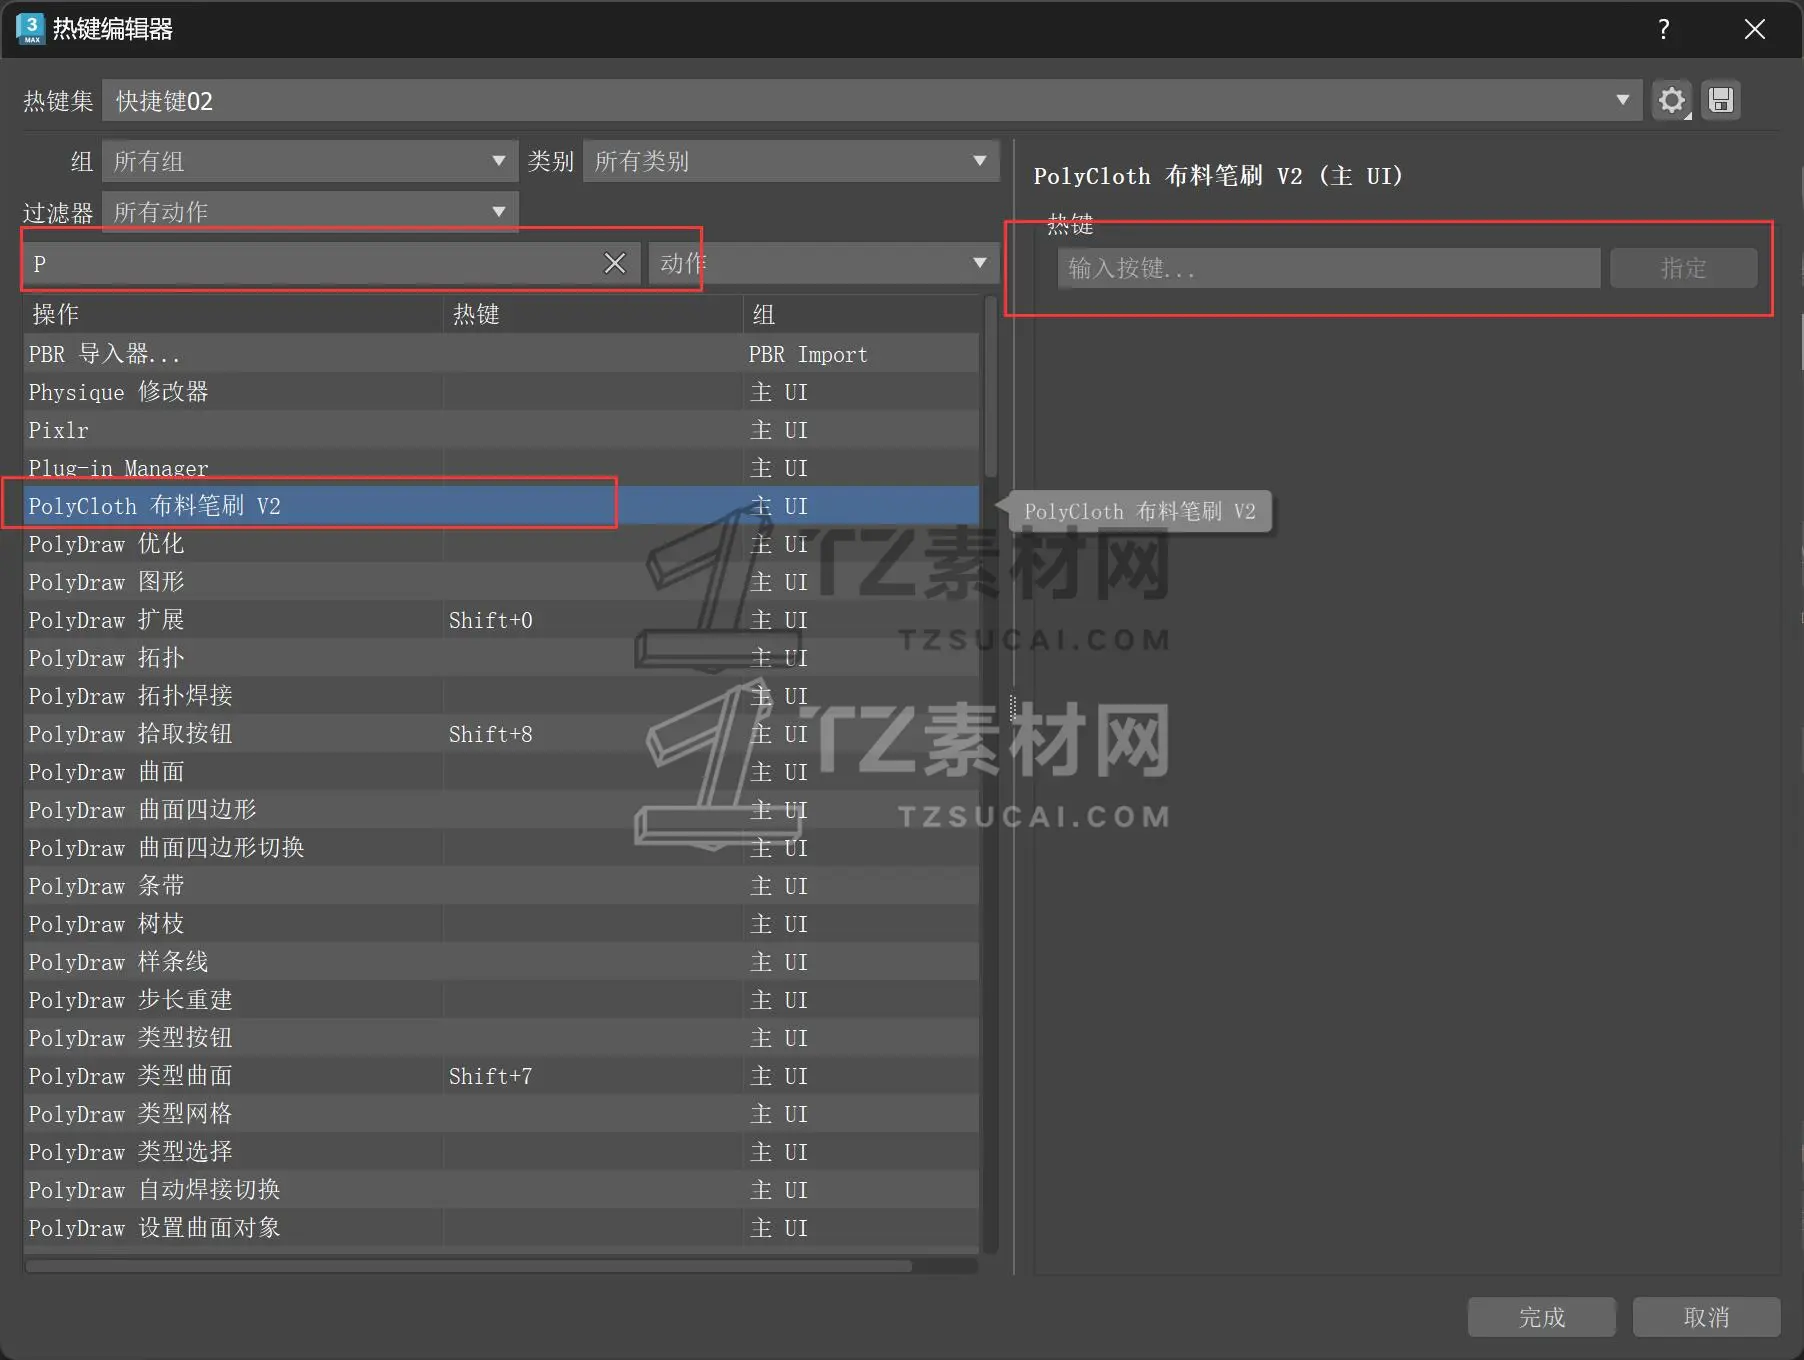Click the help question mark icon
This screenshot has height=1360, width=1804.
point(1664,29)
